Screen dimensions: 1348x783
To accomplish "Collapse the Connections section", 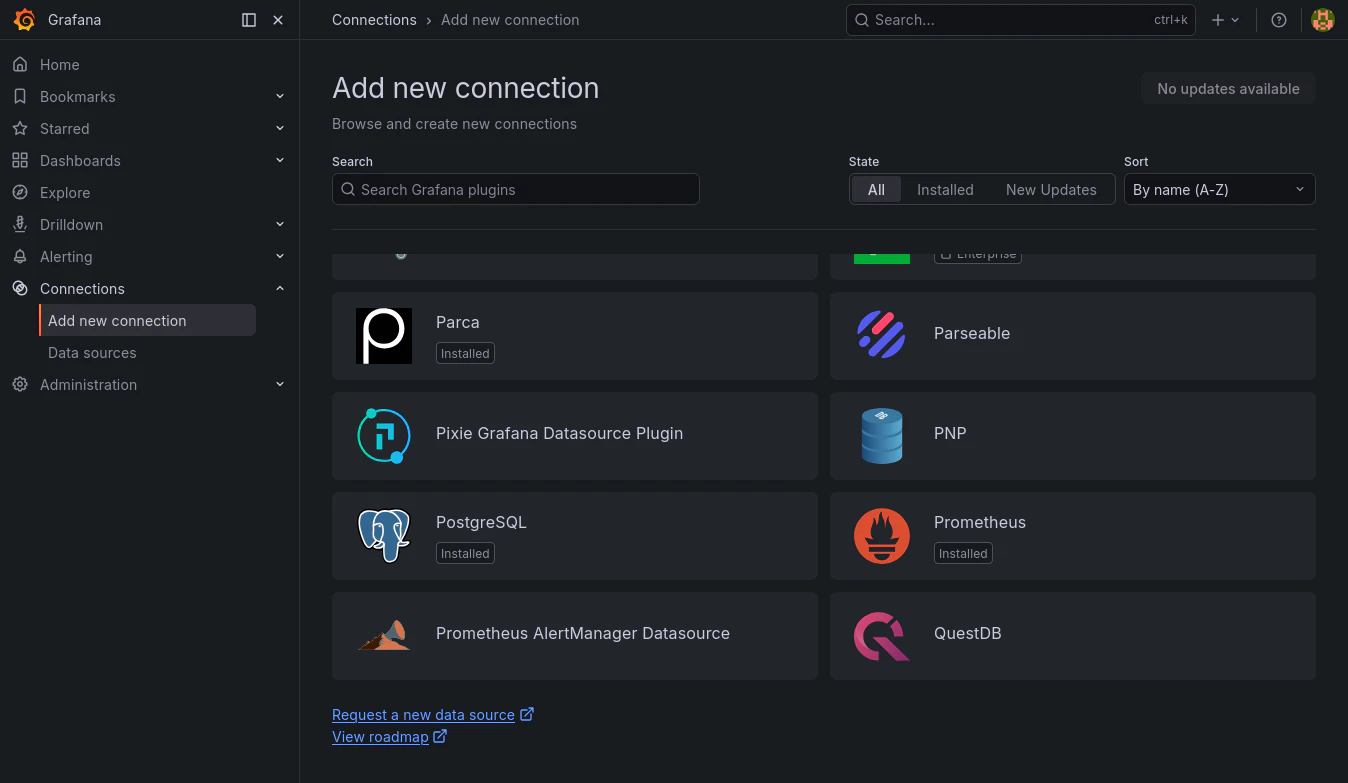I will pos(280,289).
